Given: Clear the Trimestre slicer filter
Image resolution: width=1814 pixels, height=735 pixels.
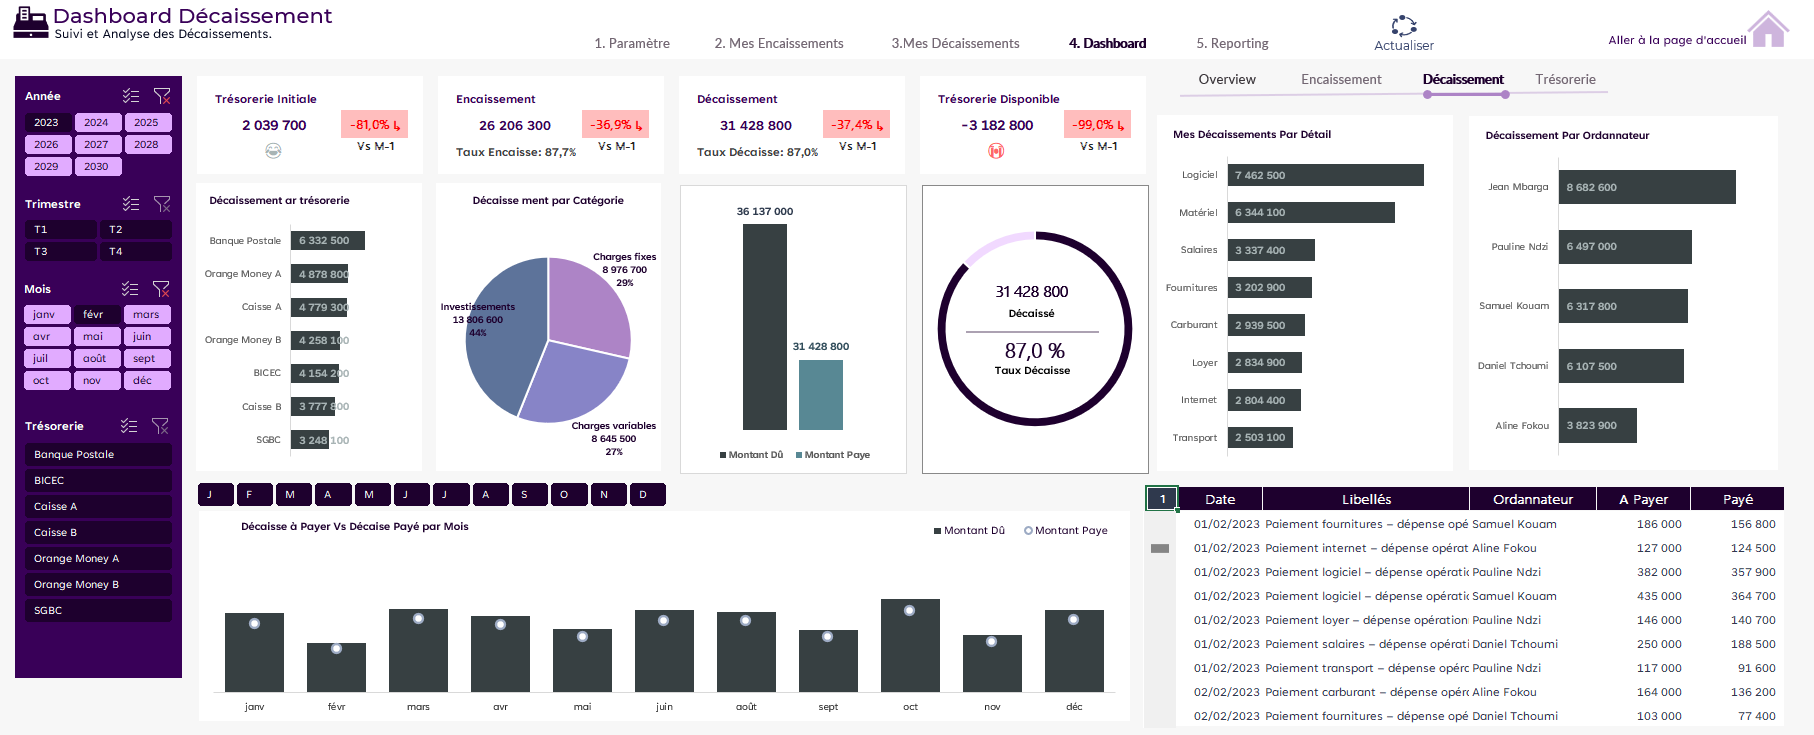Looking at the screenshot, I should click(x=162, y=204).
